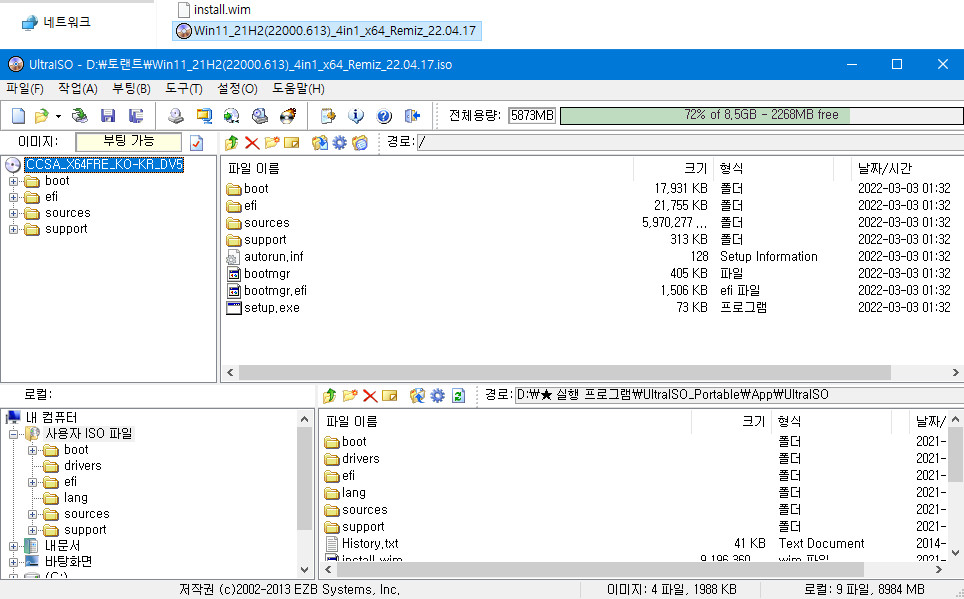Expand the support folder in the image tree
Viewport: 964px width, 599px height.
[13, 229]
